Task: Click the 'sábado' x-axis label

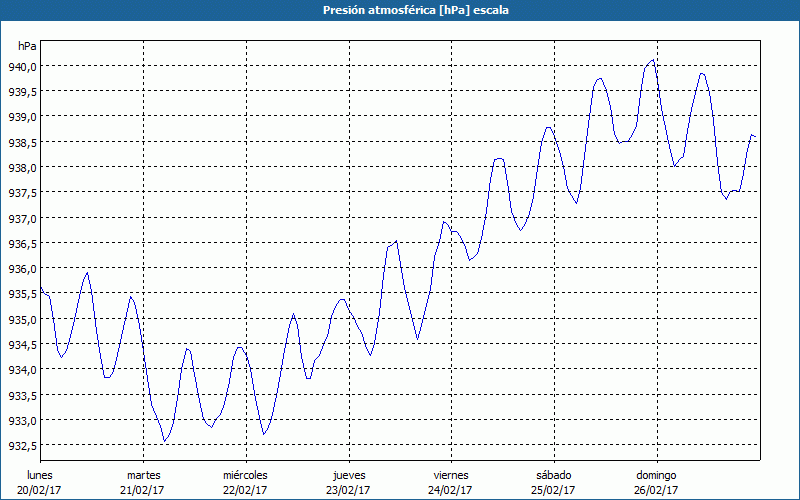Action: [553, 474]
